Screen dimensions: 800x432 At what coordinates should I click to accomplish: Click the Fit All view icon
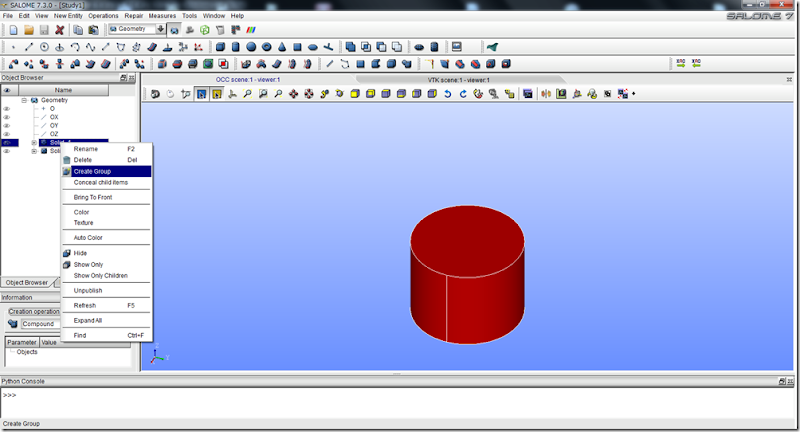(246, 94)
